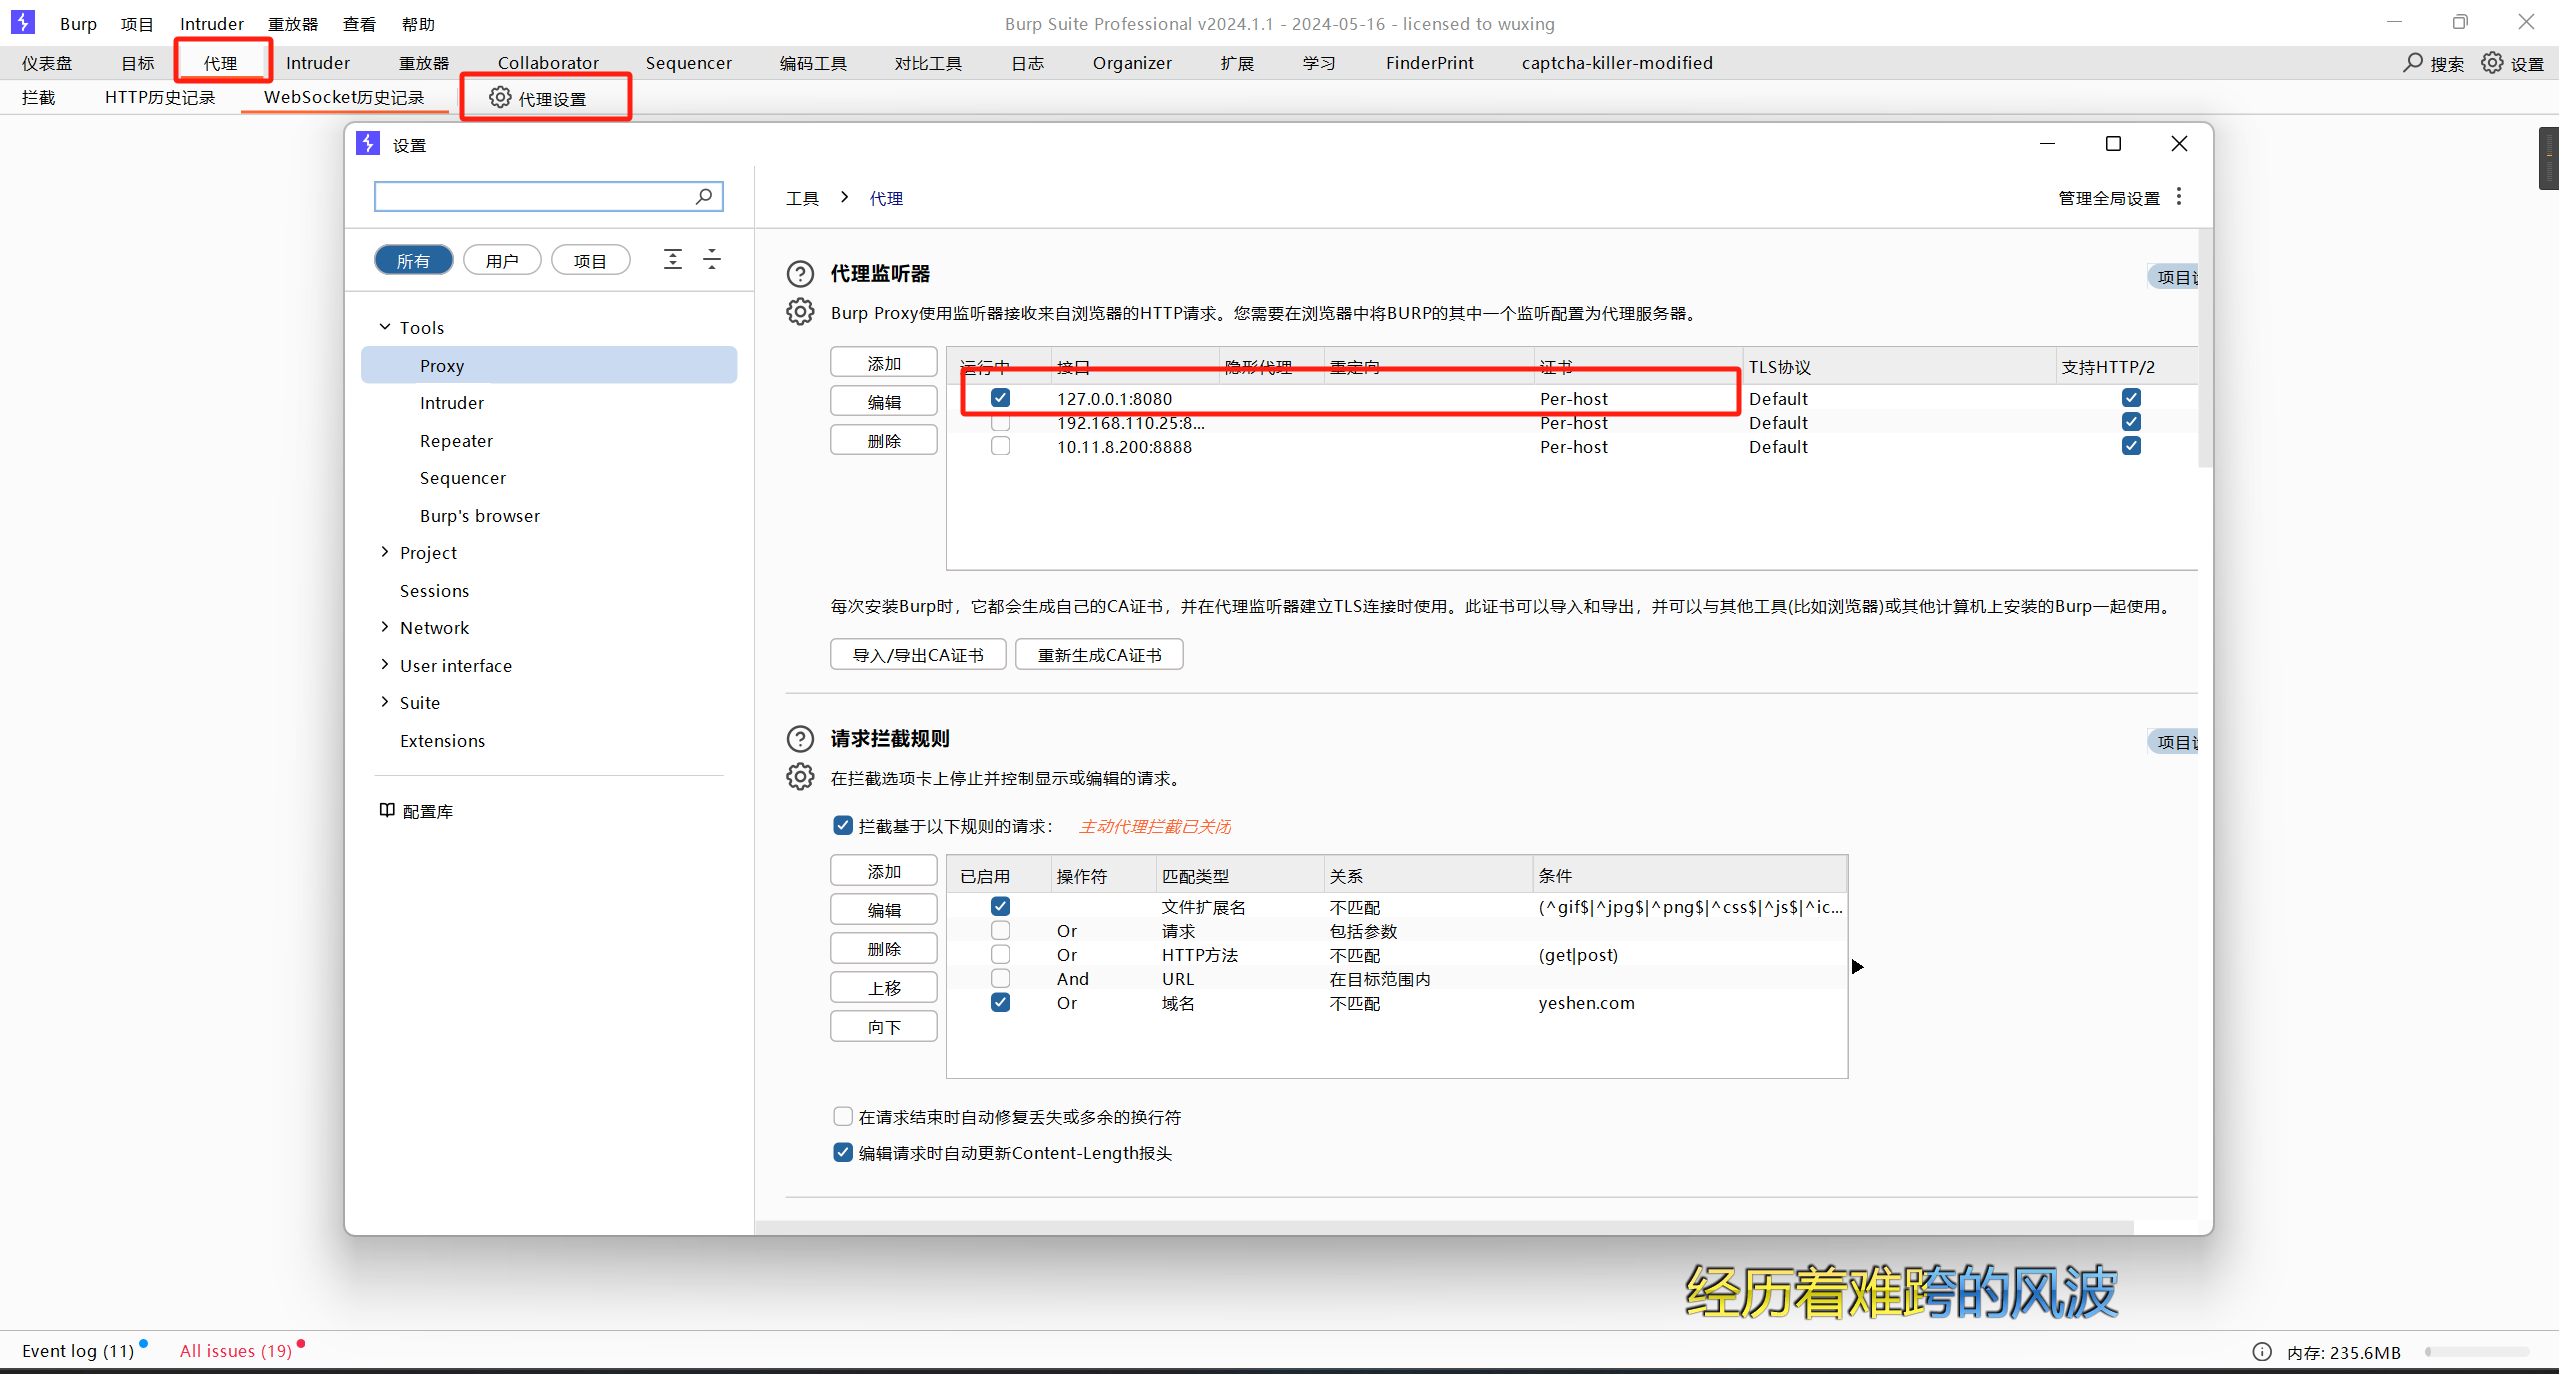Click gear icon under proxy listeners
2559x1374 pixels.
tap(800, 312)
